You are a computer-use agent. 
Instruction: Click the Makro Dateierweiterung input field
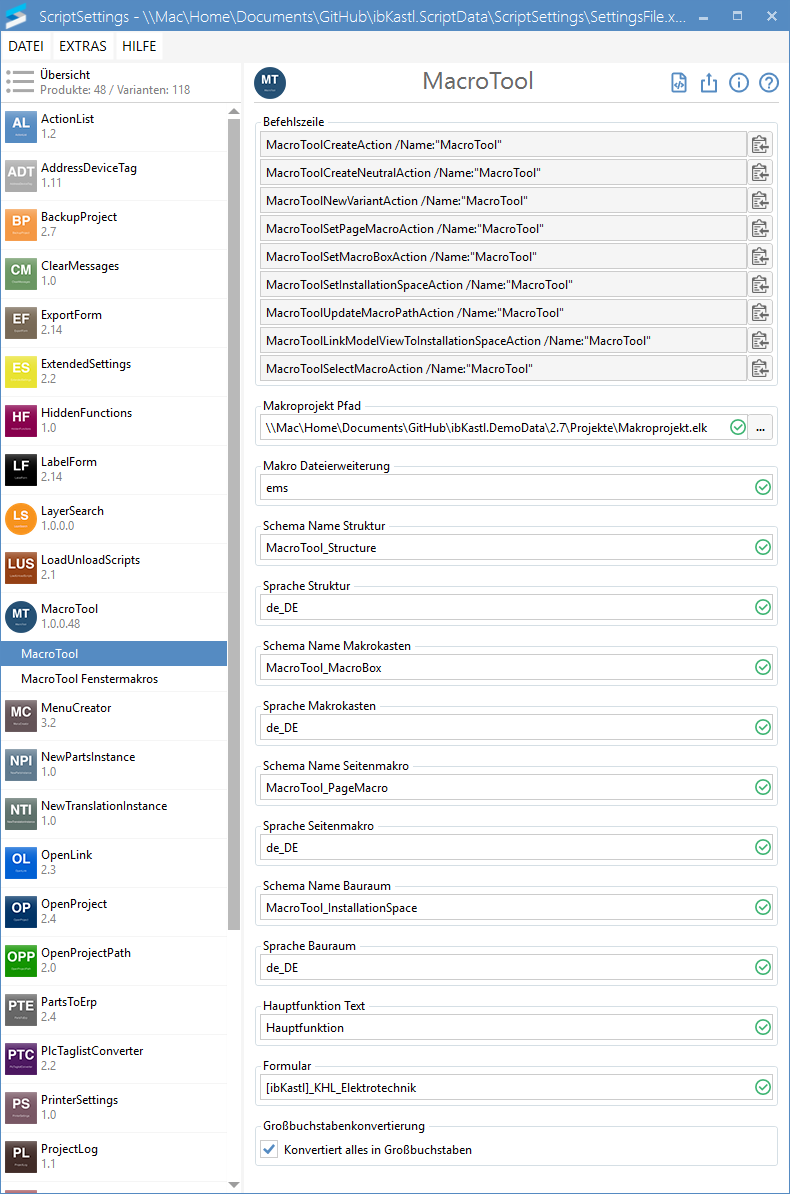505,488
